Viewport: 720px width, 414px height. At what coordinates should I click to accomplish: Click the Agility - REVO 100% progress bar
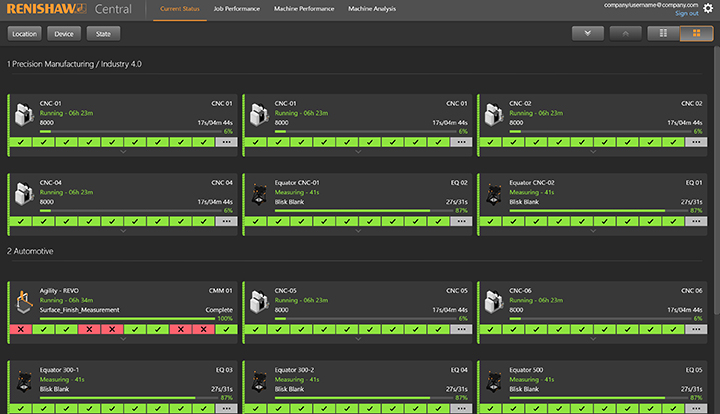coord(127,319)
